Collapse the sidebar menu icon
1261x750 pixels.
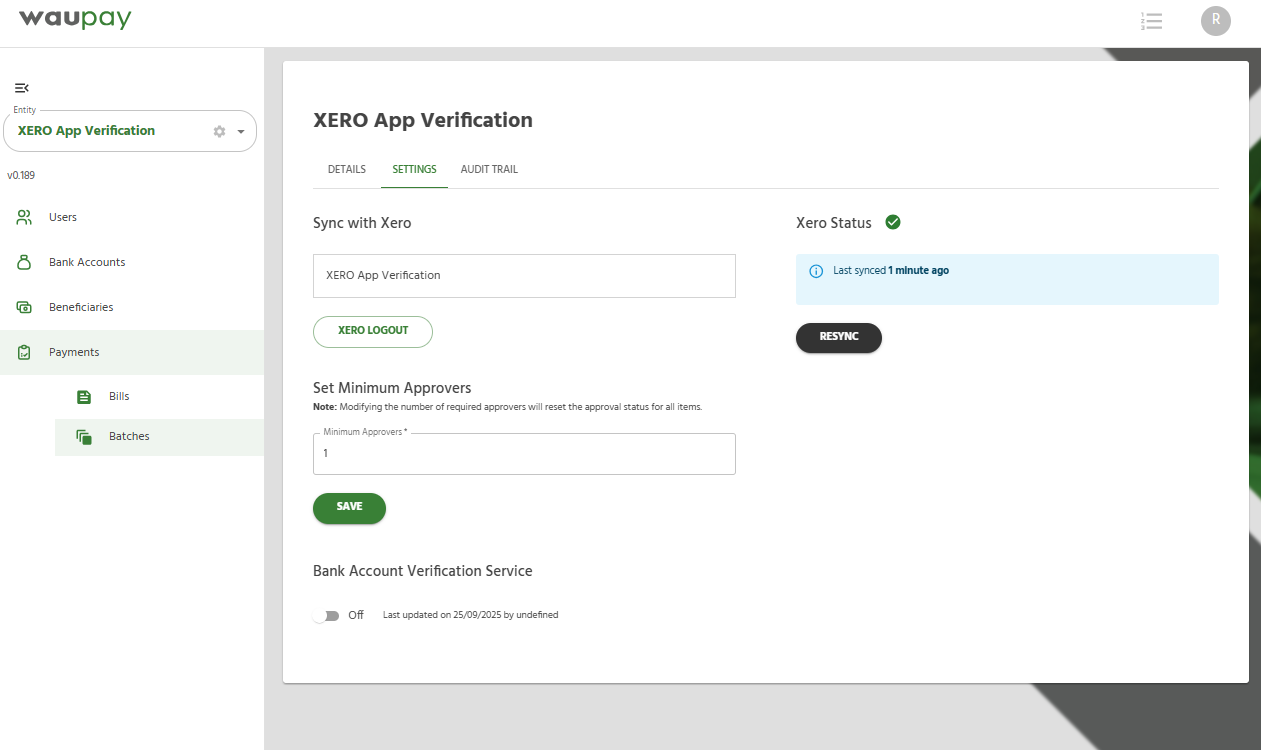(x=21, y=88)
